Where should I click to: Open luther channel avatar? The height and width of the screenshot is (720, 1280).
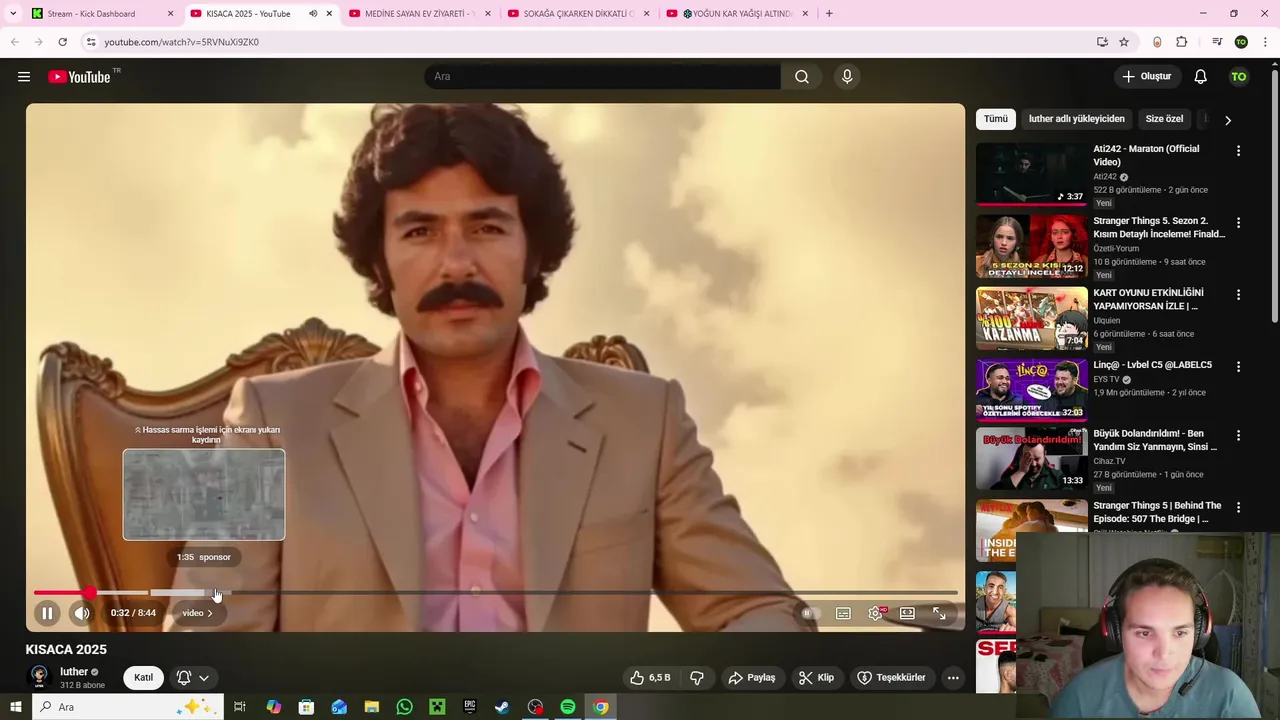click(x=39, y=678)
